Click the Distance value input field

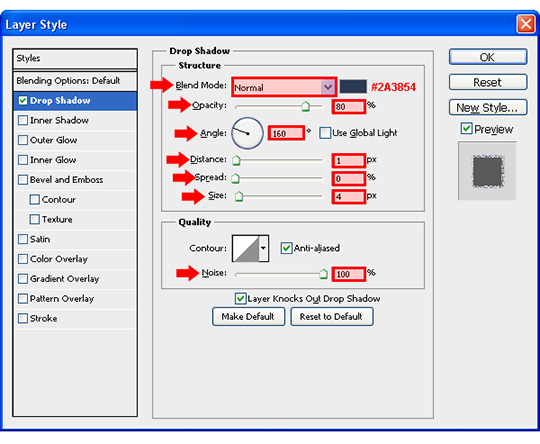[x=349, y=161]
